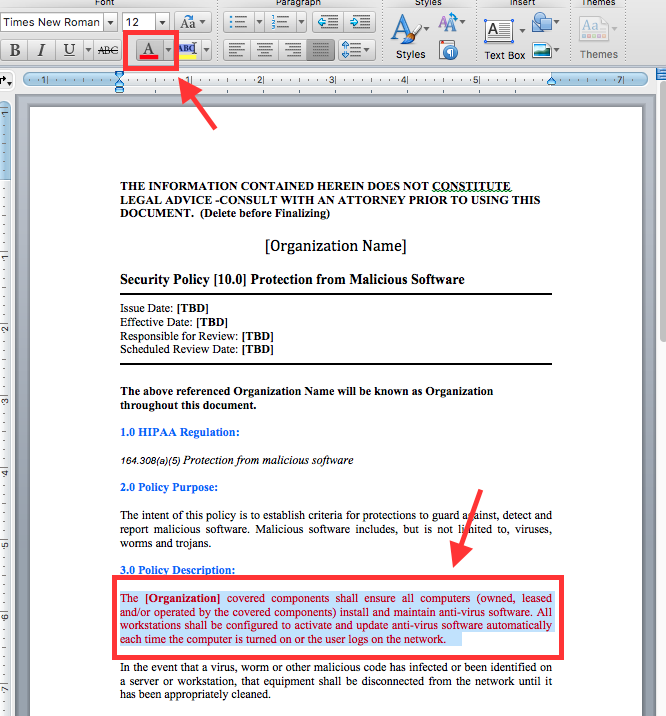Align text right
666x716 pixels.
pyautogui.click(x=292, y=50)
